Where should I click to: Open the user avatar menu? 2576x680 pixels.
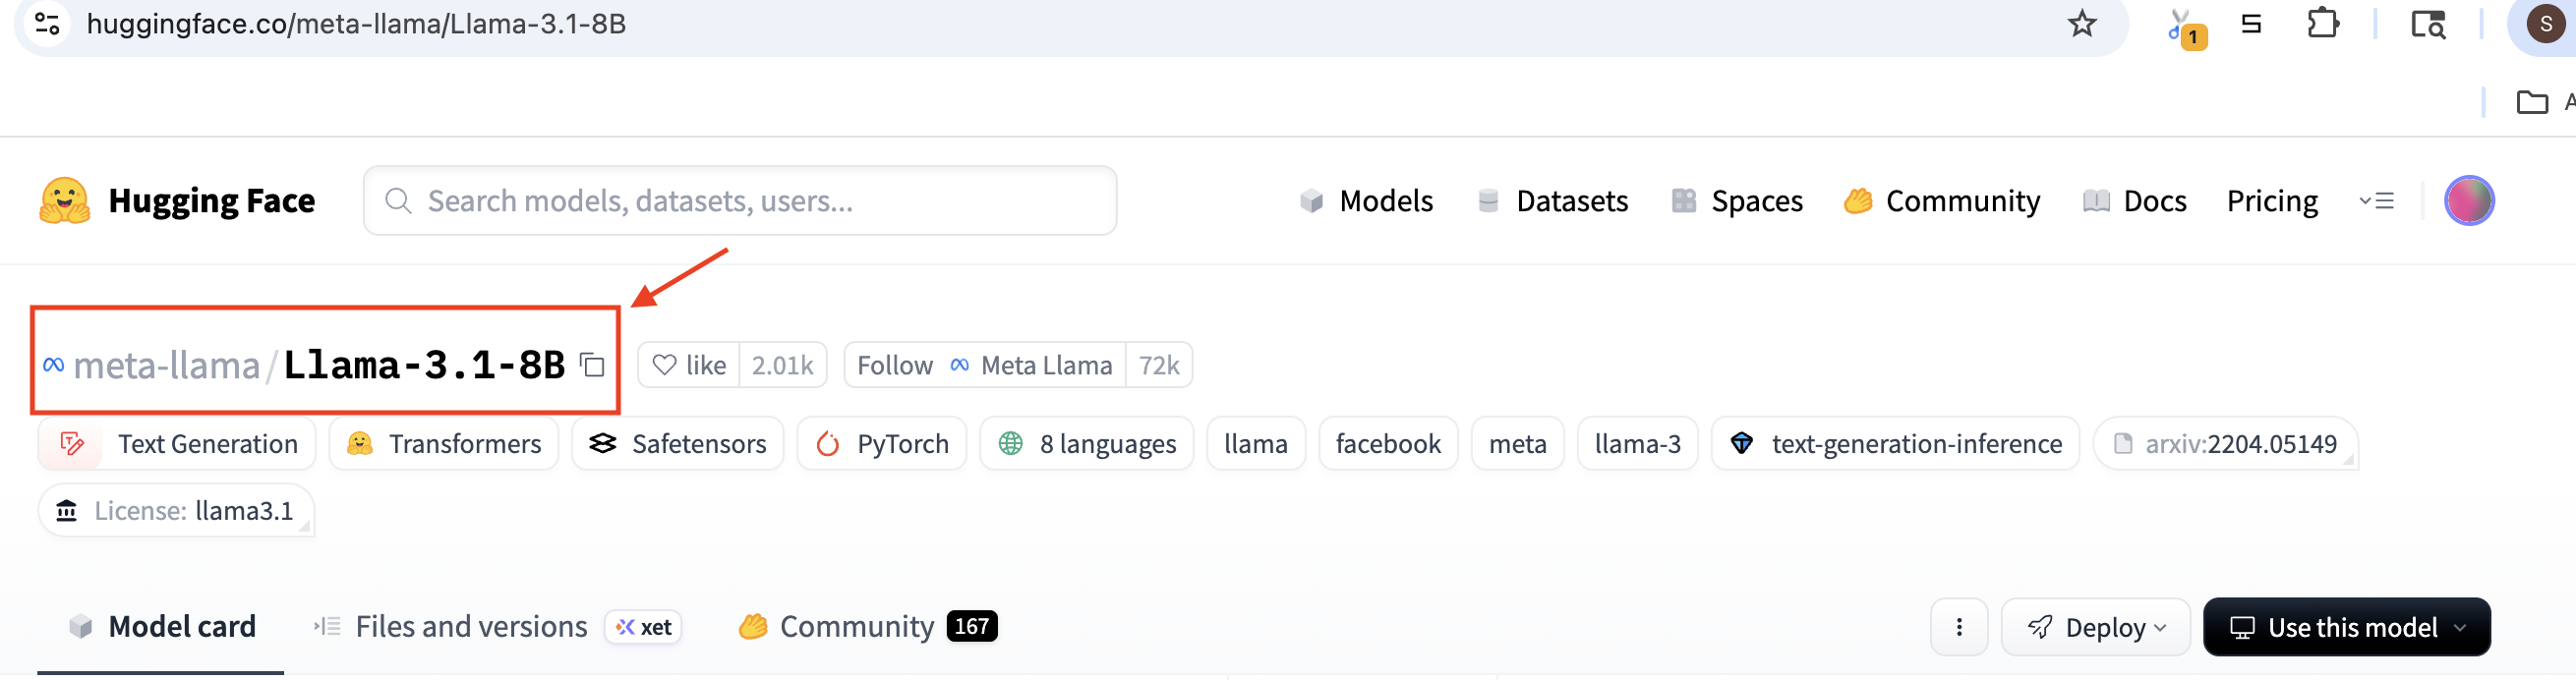coord(2469,201)
